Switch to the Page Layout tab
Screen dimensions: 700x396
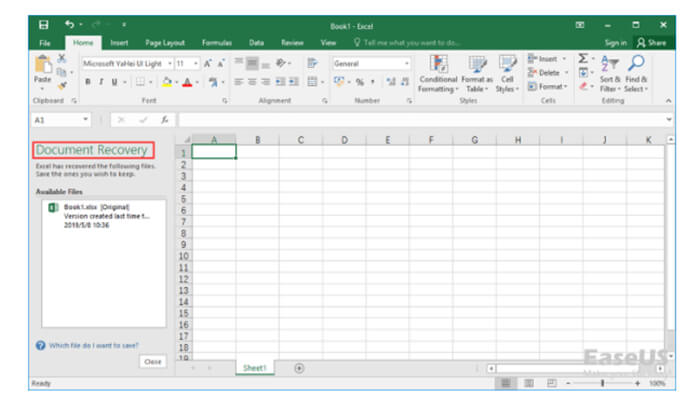pos(165,43)
